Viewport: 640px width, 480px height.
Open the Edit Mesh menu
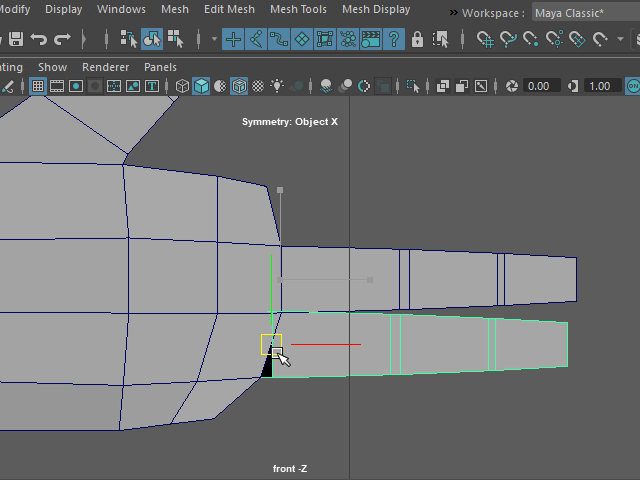[x=229, y=9]
